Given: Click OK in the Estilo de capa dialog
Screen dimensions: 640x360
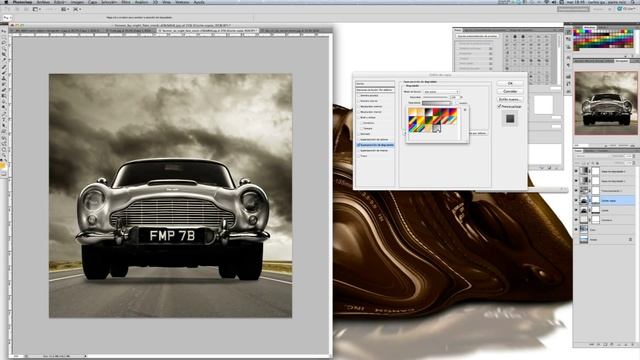Looking at the screenshot, I should coord(510,83).
